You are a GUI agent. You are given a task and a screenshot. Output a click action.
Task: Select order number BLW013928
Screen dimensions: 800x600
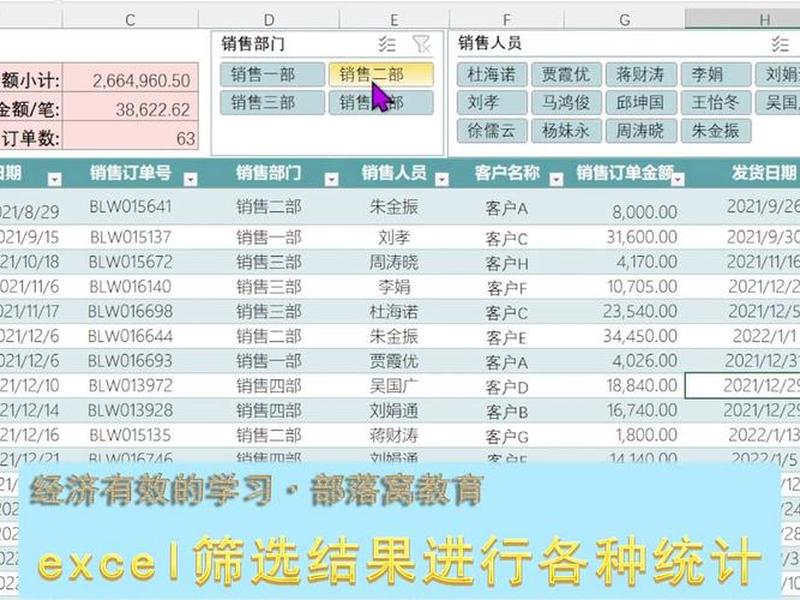pos(130,410)
